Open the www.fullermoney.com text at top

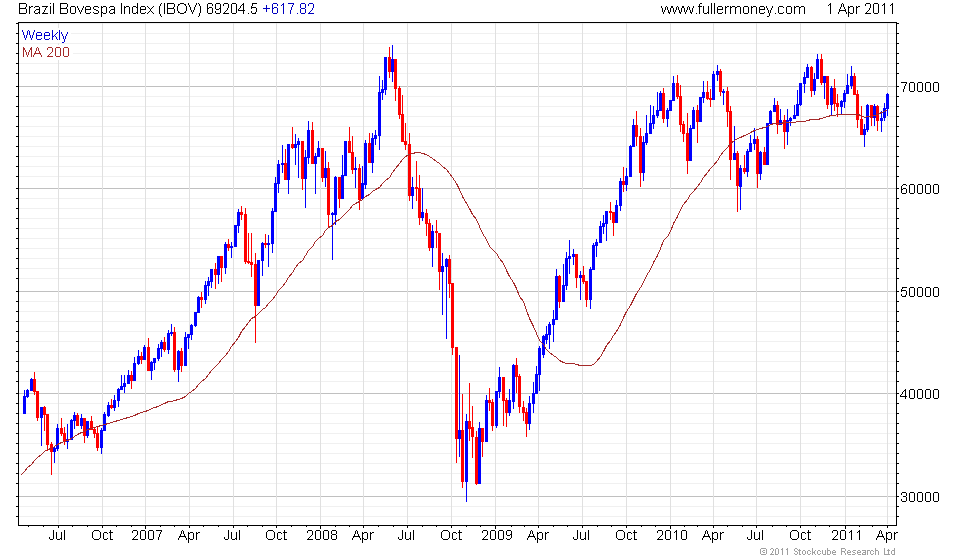pyautogui.click(x=732, y=9)
